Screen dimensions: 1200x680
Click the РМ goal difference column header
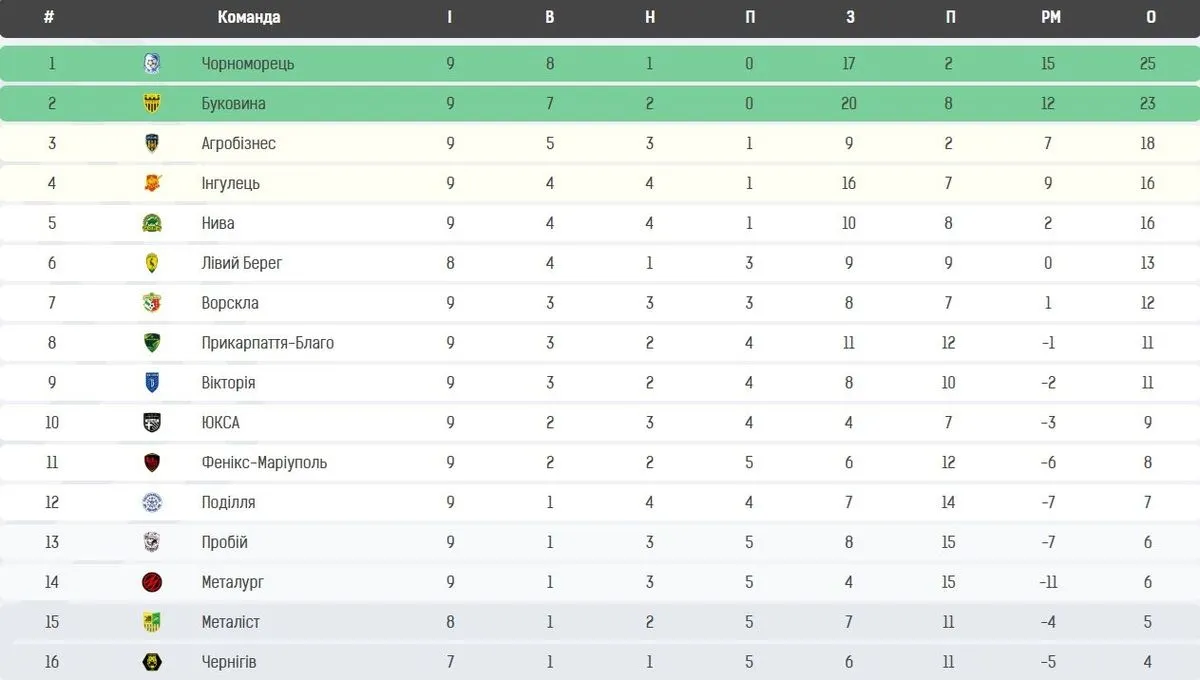(x=1050, y=17)
